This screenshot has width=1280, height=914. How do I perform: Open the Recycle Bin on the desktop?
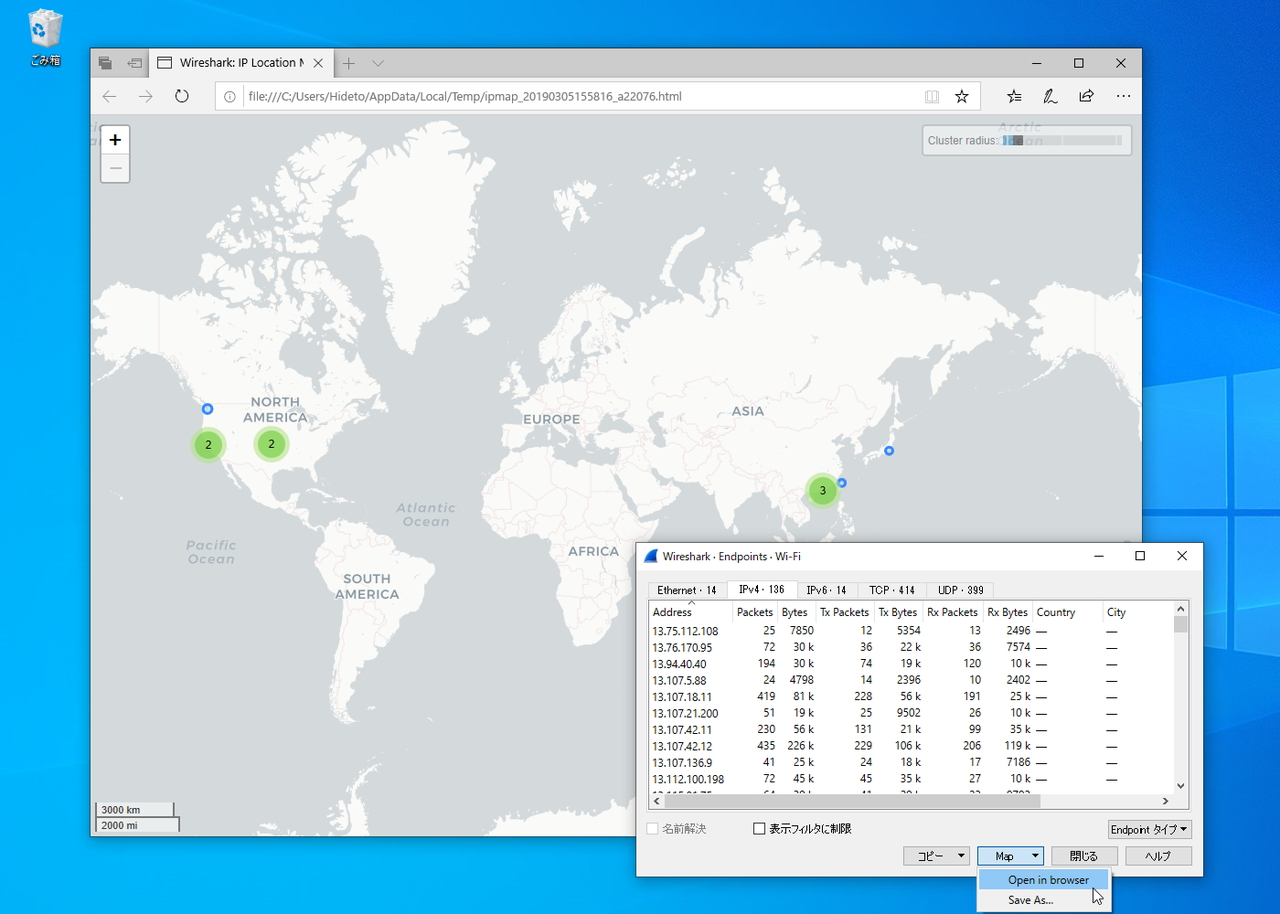[x=45, y=30]
